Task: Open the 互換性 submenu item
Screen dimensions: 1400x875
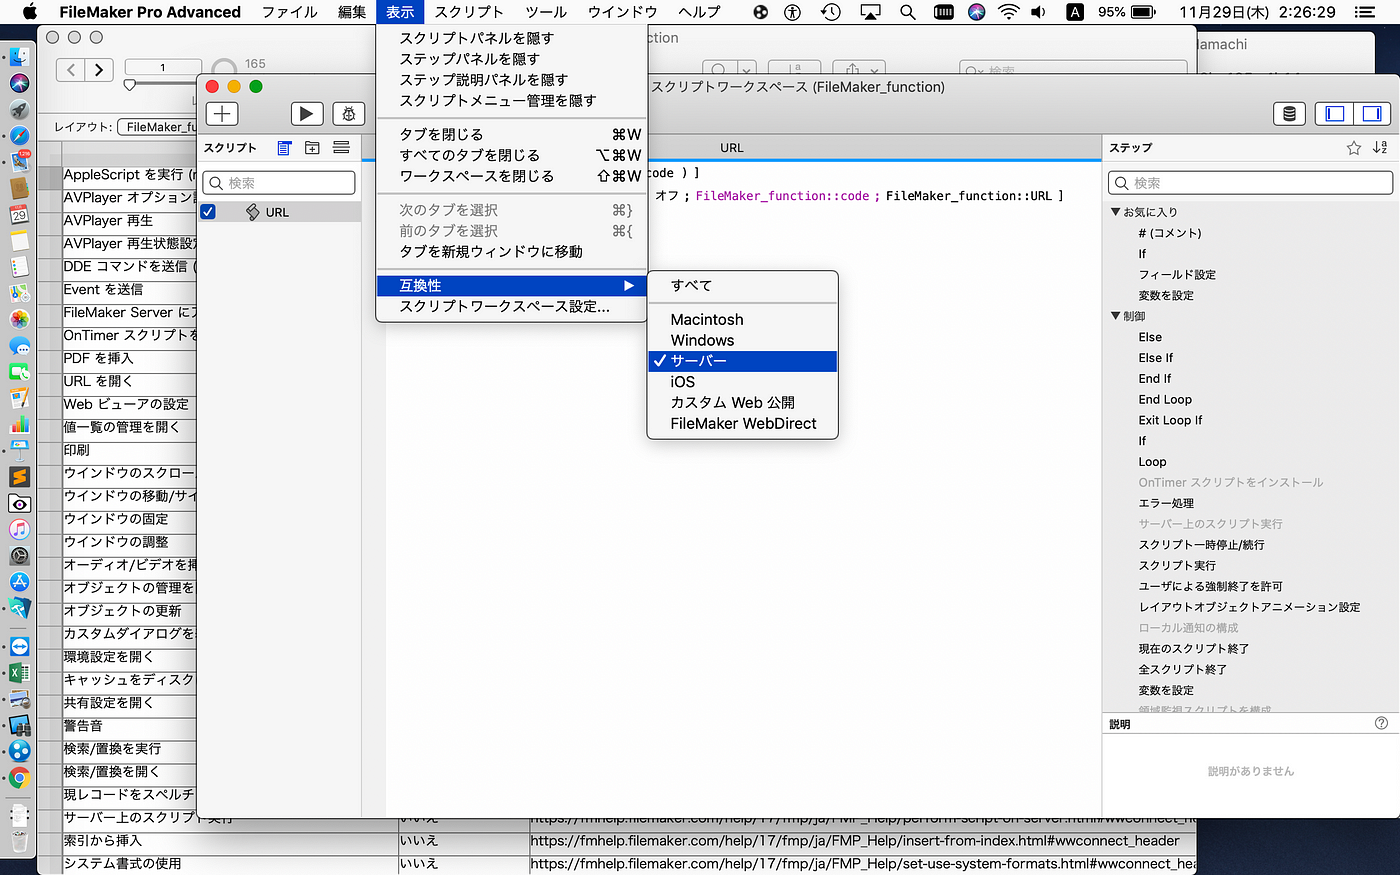Action: [510, 285]
